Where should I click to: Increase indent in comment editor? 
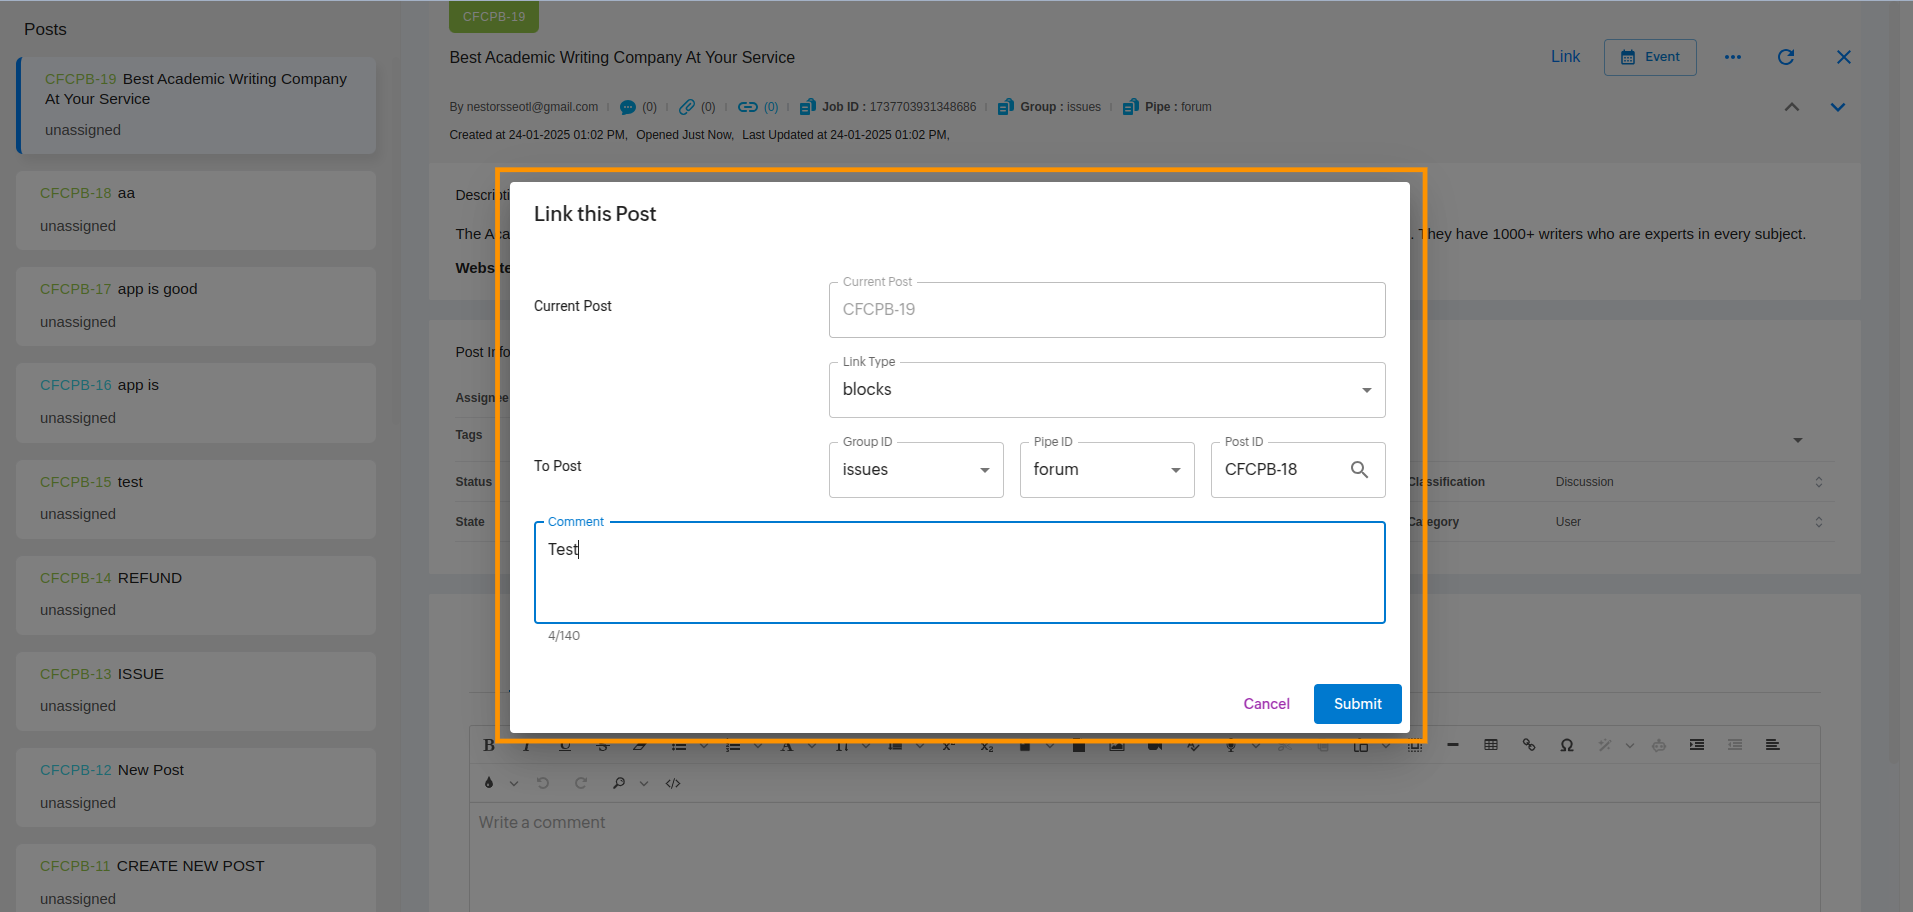(x=1697, y=745)
